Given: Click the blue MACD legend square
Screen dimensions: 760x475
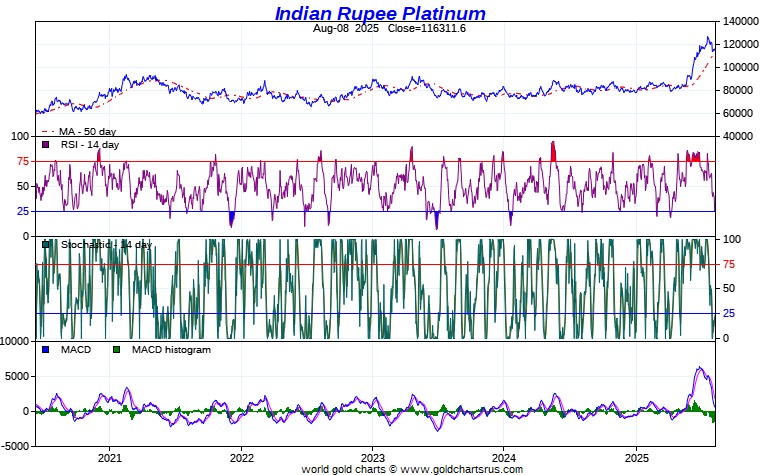Looking at the screenshot, I should tap(46, 349).
